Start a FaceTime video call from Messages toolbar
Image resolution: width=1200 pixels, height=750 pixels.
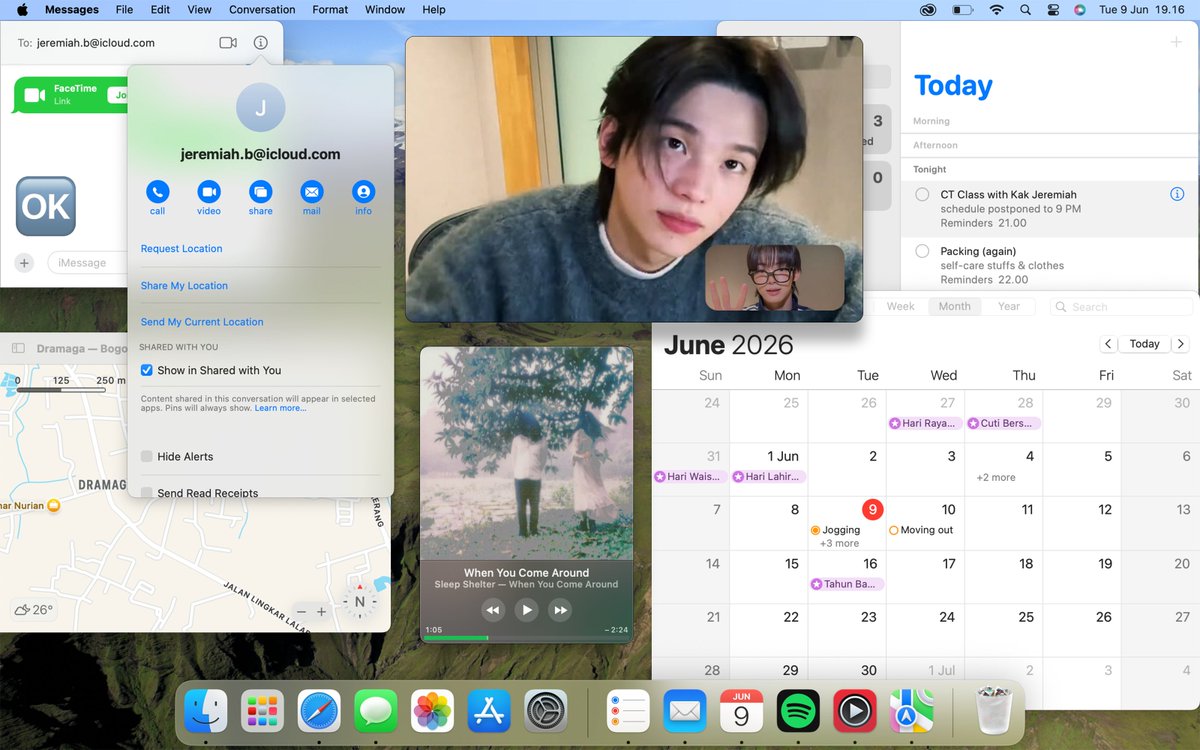[228, 43]
